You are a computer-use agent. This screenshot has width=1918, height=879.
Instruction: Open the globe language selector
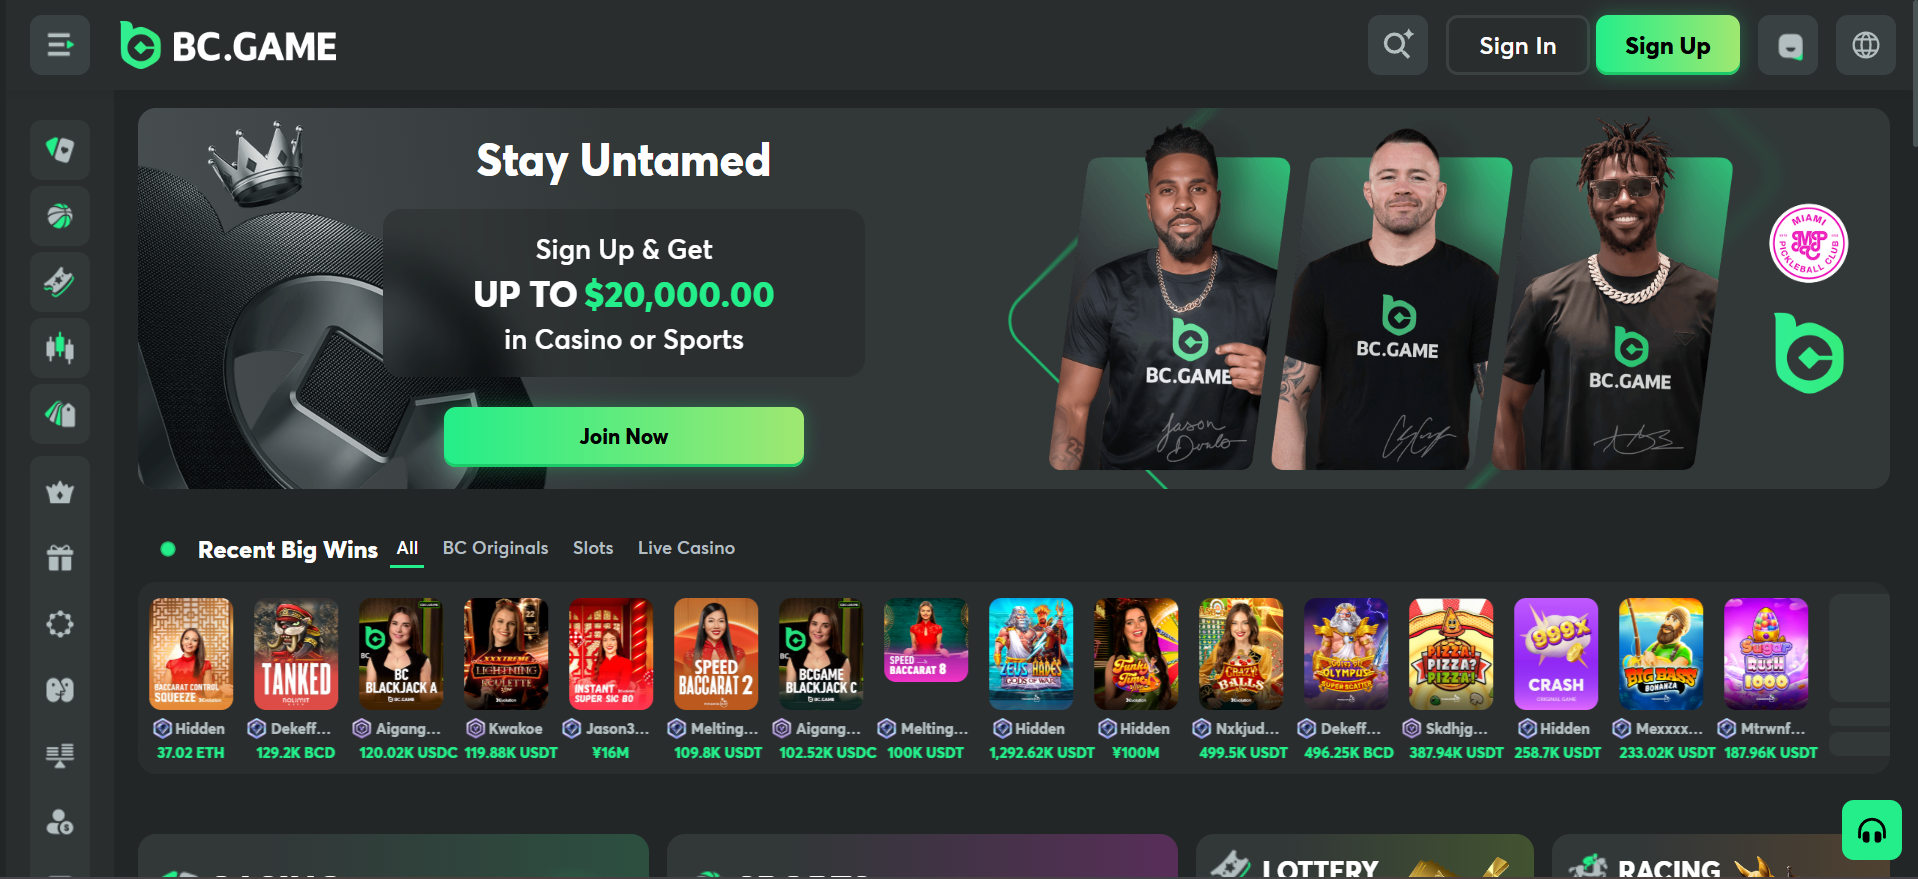(1866, 45)
